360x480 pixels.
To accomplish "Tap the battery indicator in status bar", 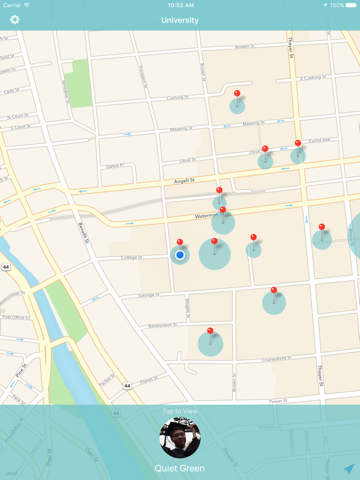I will (351, 5).
